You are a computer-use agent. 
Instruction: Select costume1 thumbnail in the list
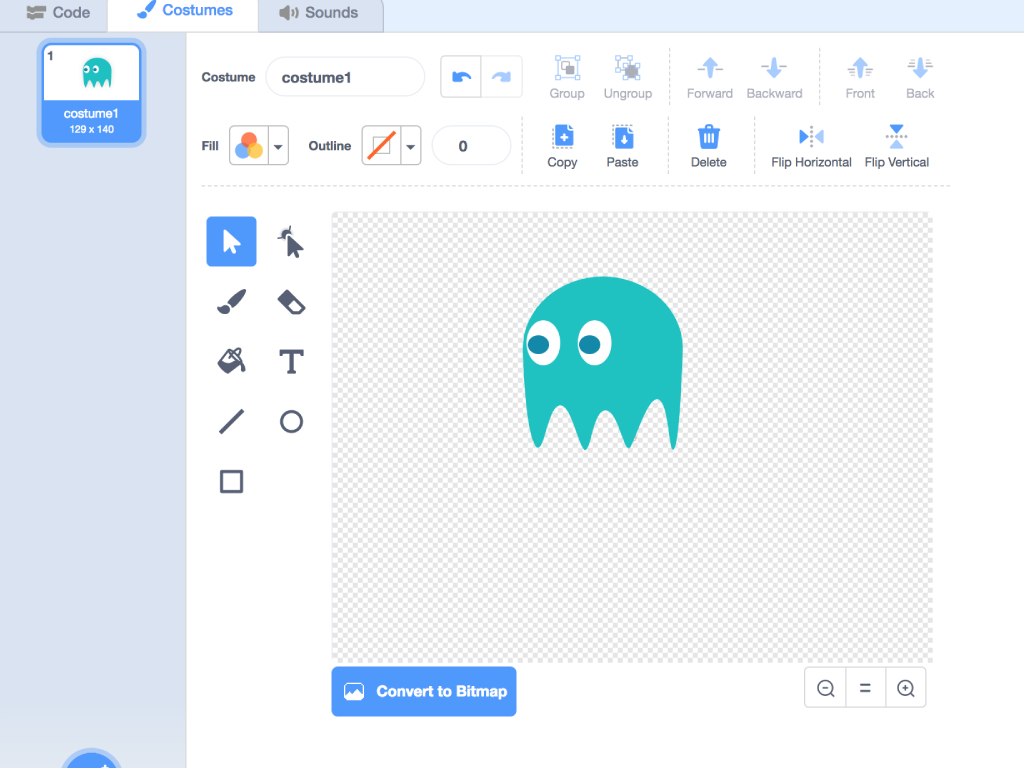coord(91,92)
